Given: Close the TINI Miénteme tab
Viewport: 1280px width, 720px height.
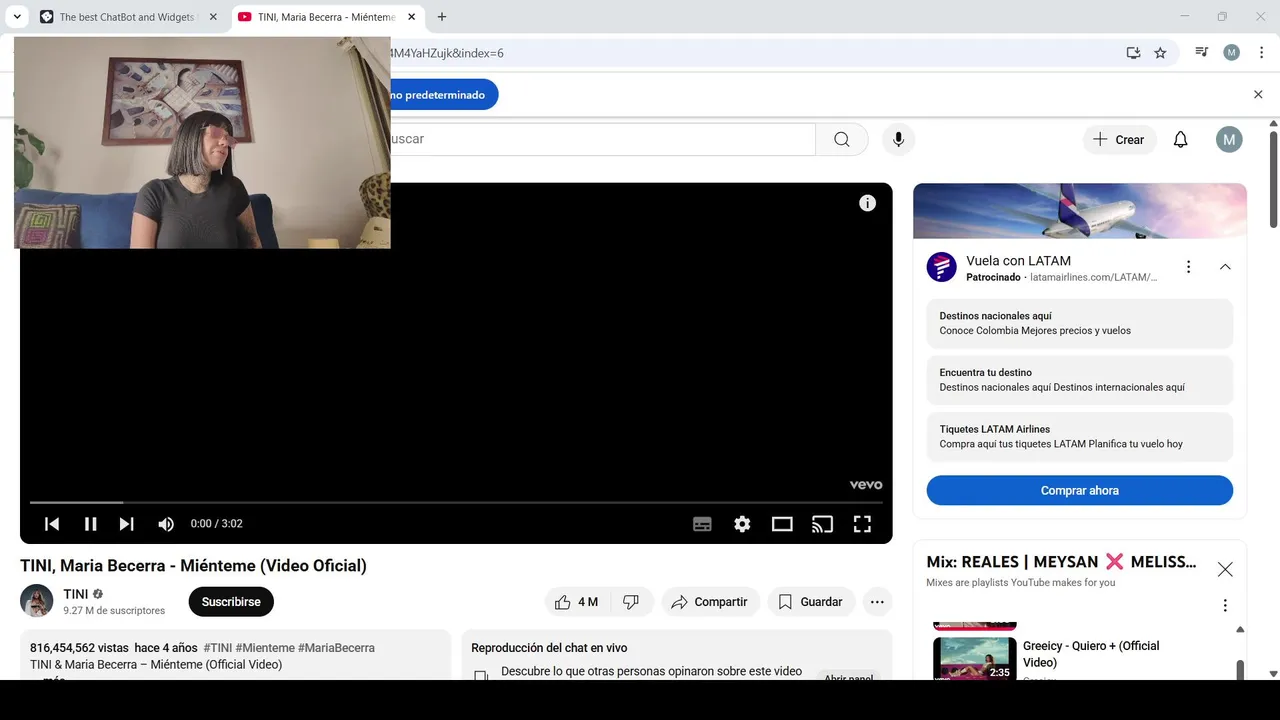Looking at the screenshot, I should (411, 17).
